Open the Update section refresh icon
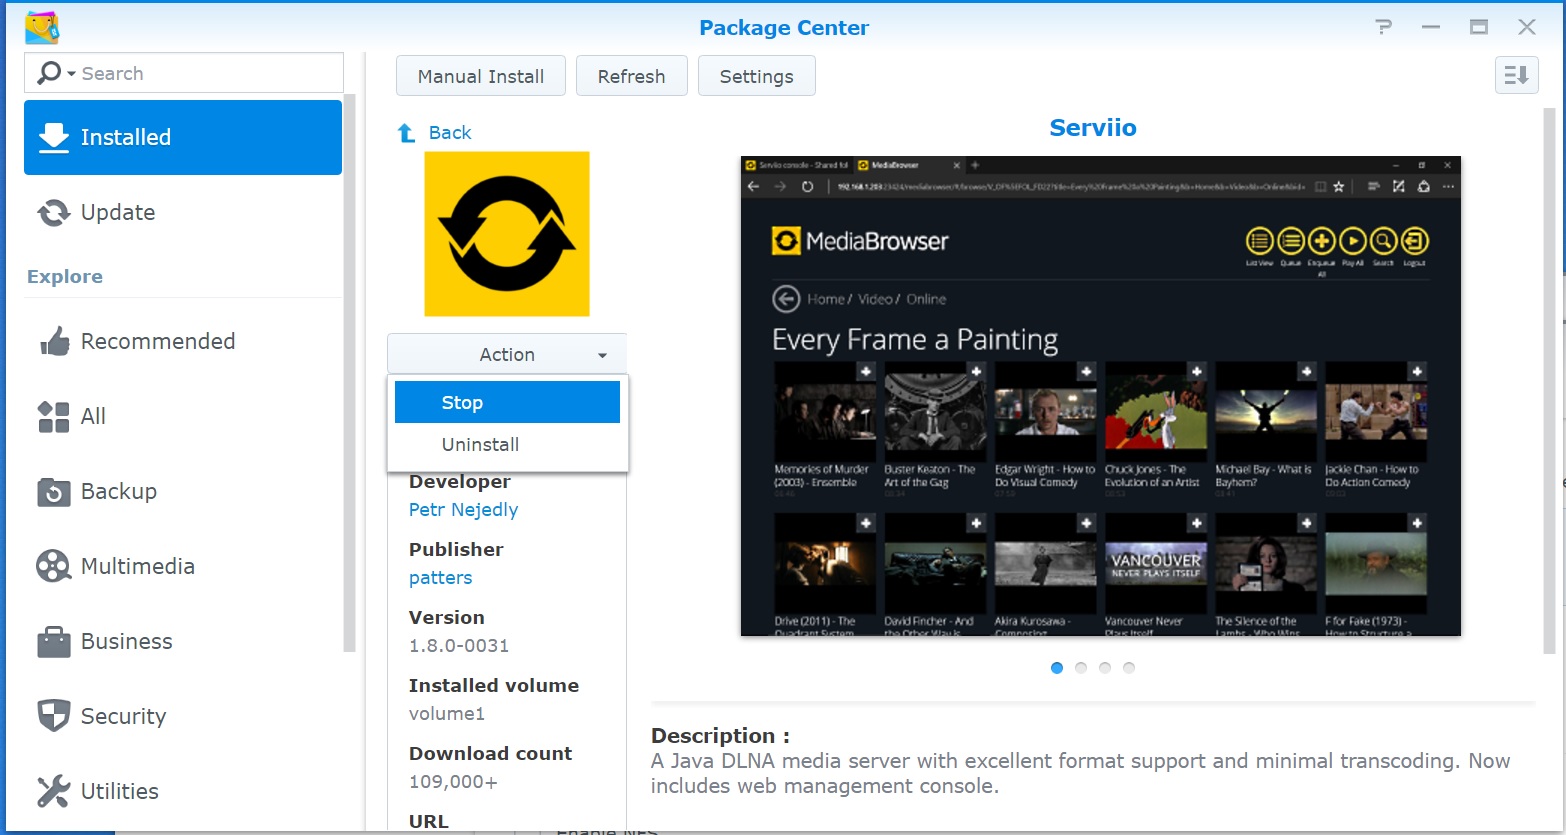 coord(54,213)
